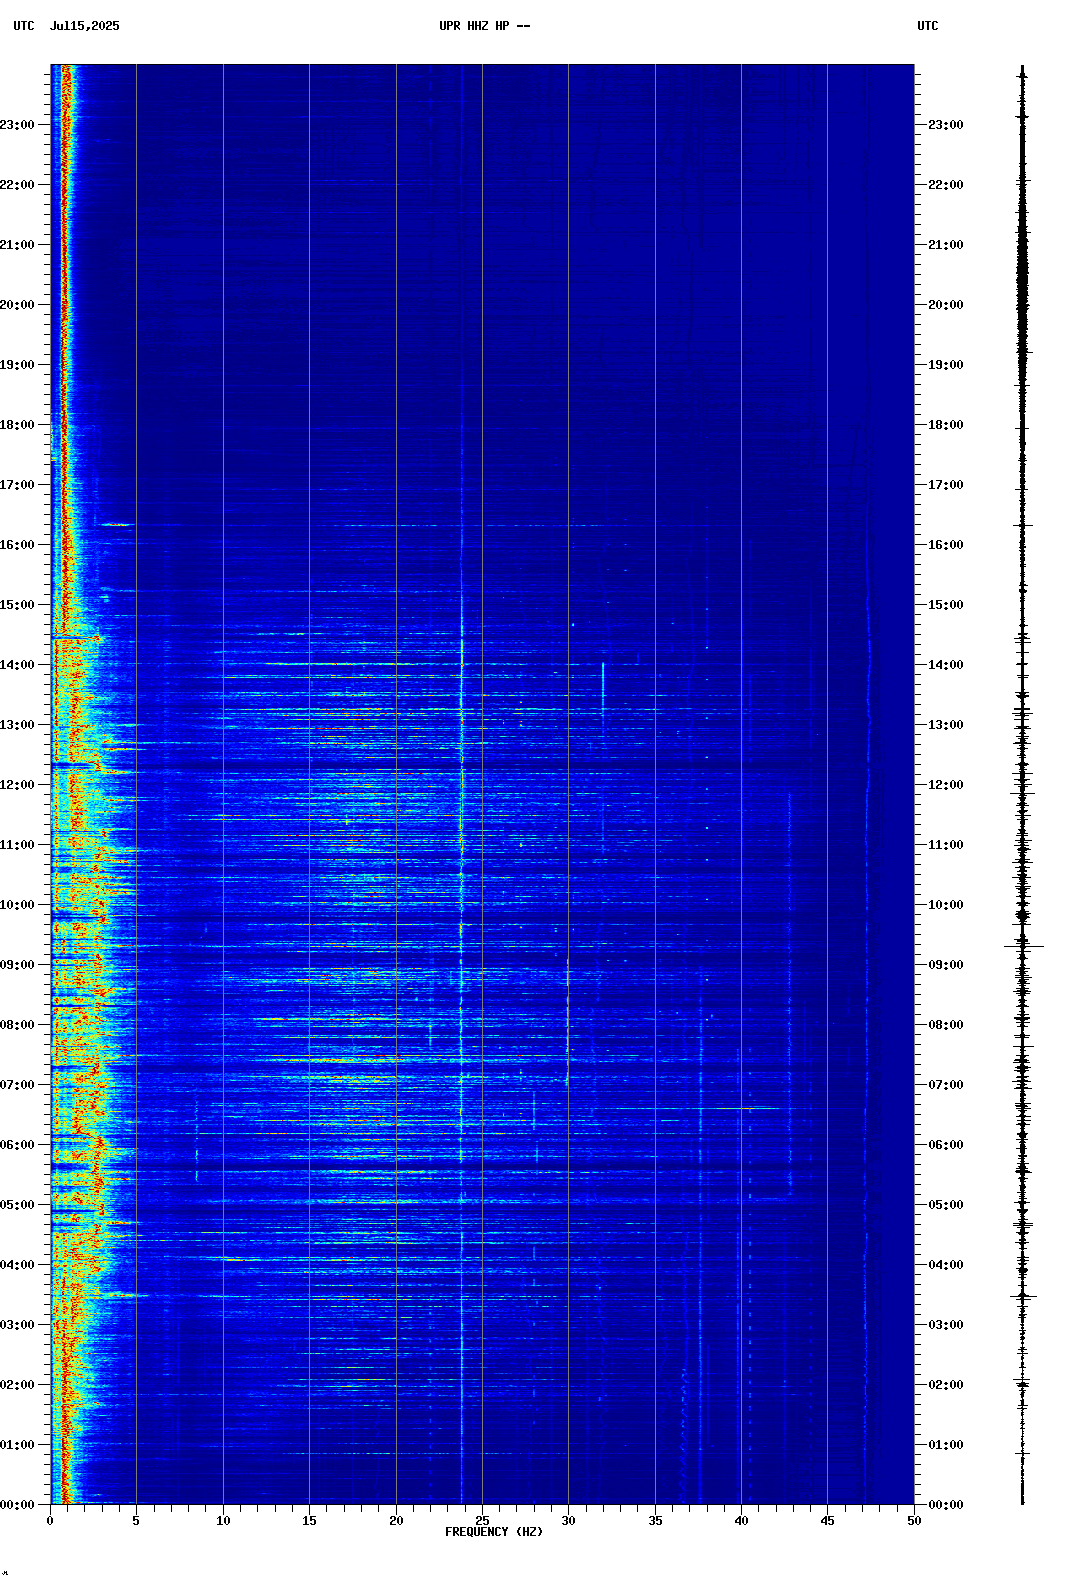The image size is (1066, 1584).
Task: Click the '10' frequency tick label
Action: coord(223,1521)
